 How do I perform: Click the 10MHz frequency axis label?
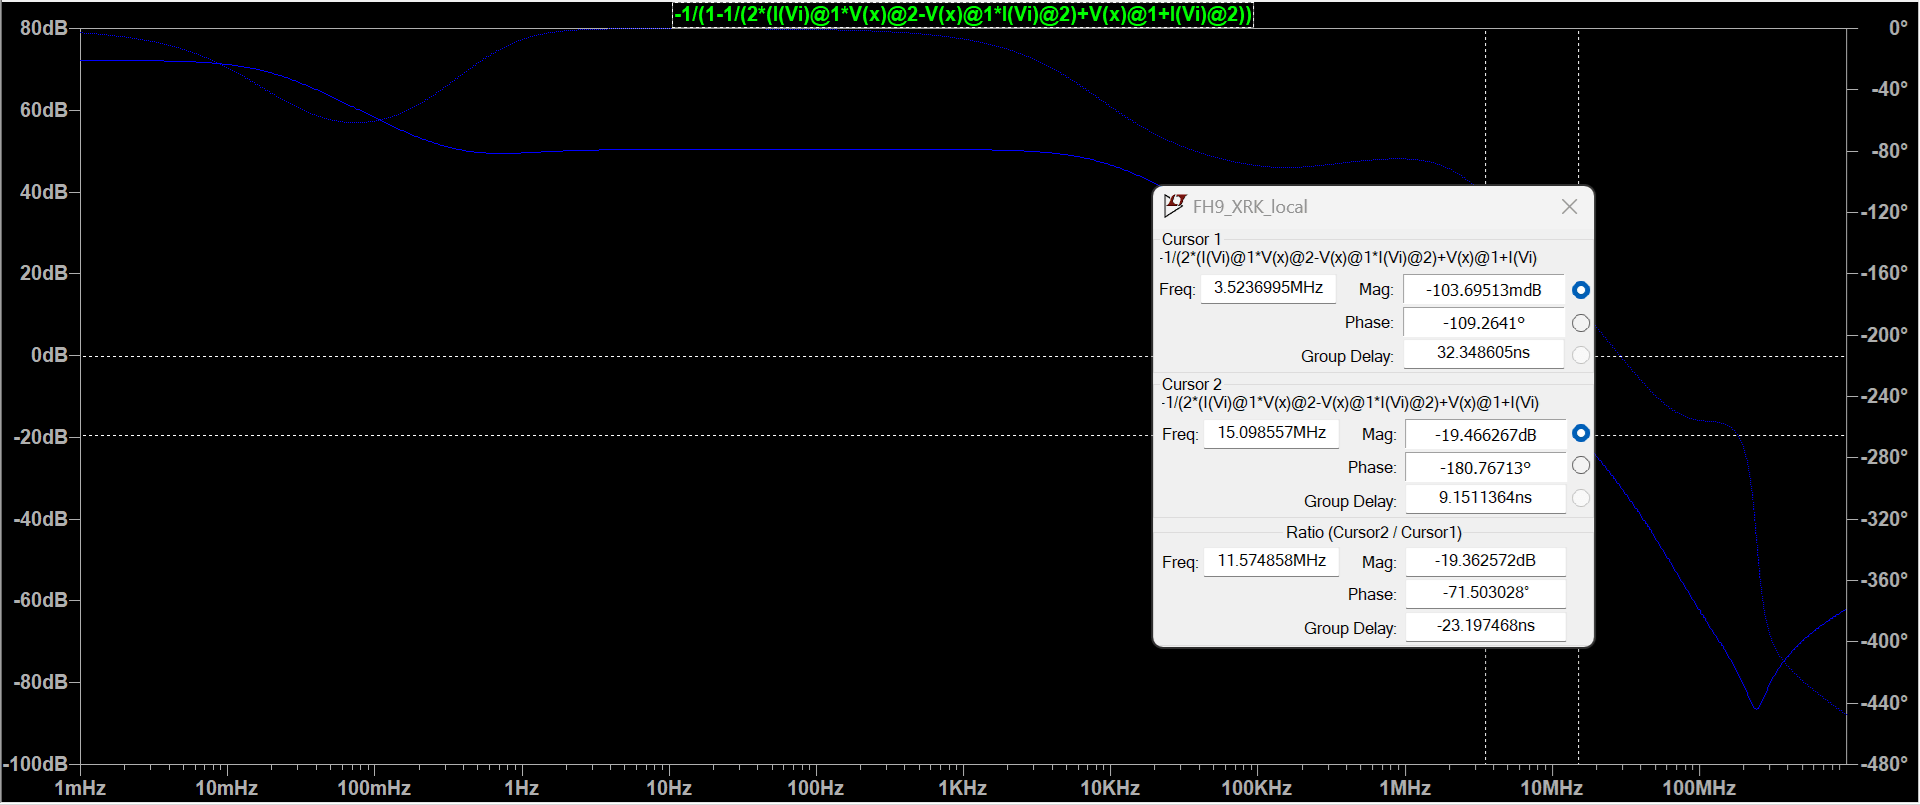(1551, 788)
